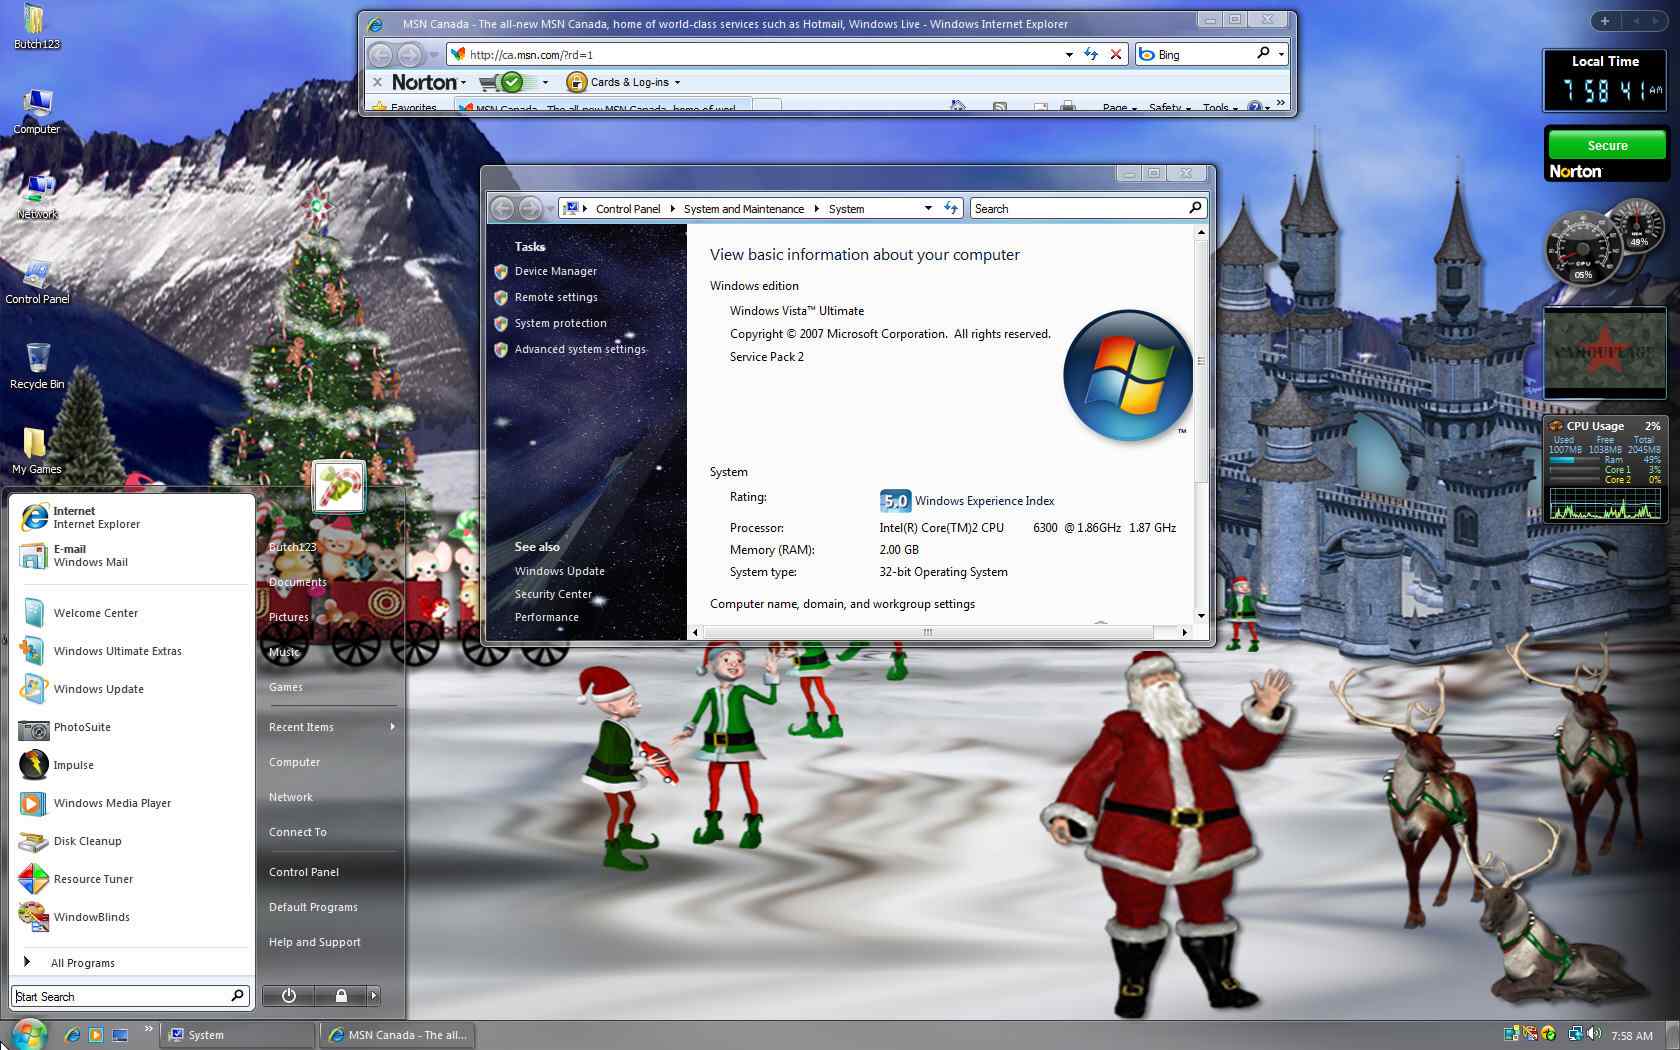Screen dimensions: 1680x1050
Task: Click Refresh icon in System window address bar
Action: 951,208
